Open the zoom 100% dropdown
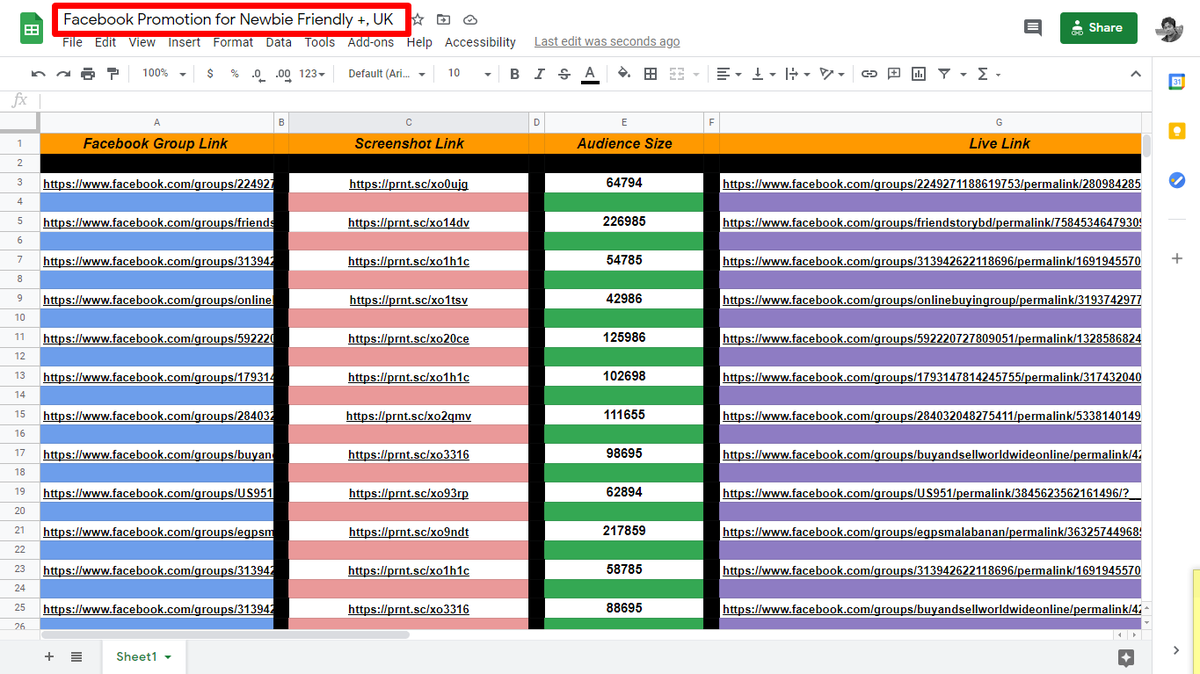 tap(164, 74)
